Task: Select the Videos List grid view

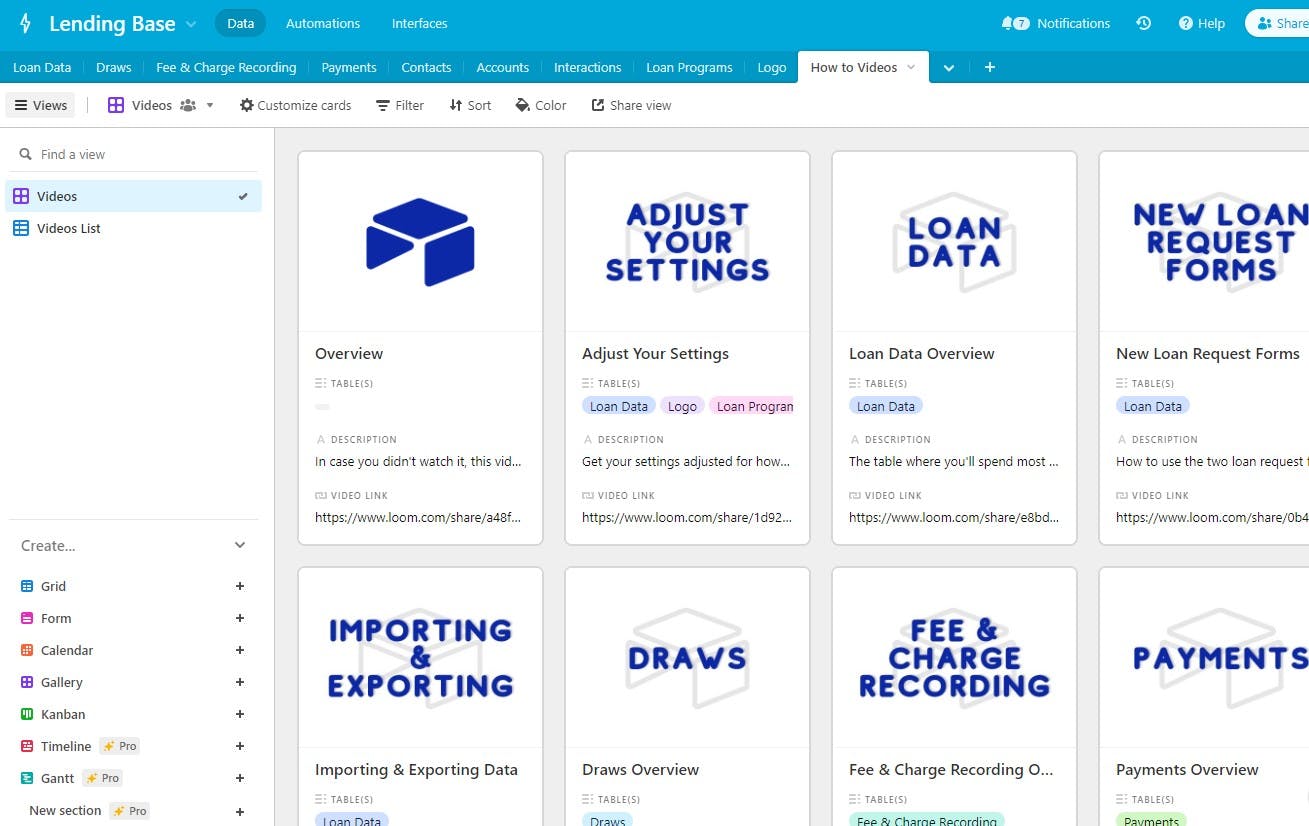Action: 134,228
